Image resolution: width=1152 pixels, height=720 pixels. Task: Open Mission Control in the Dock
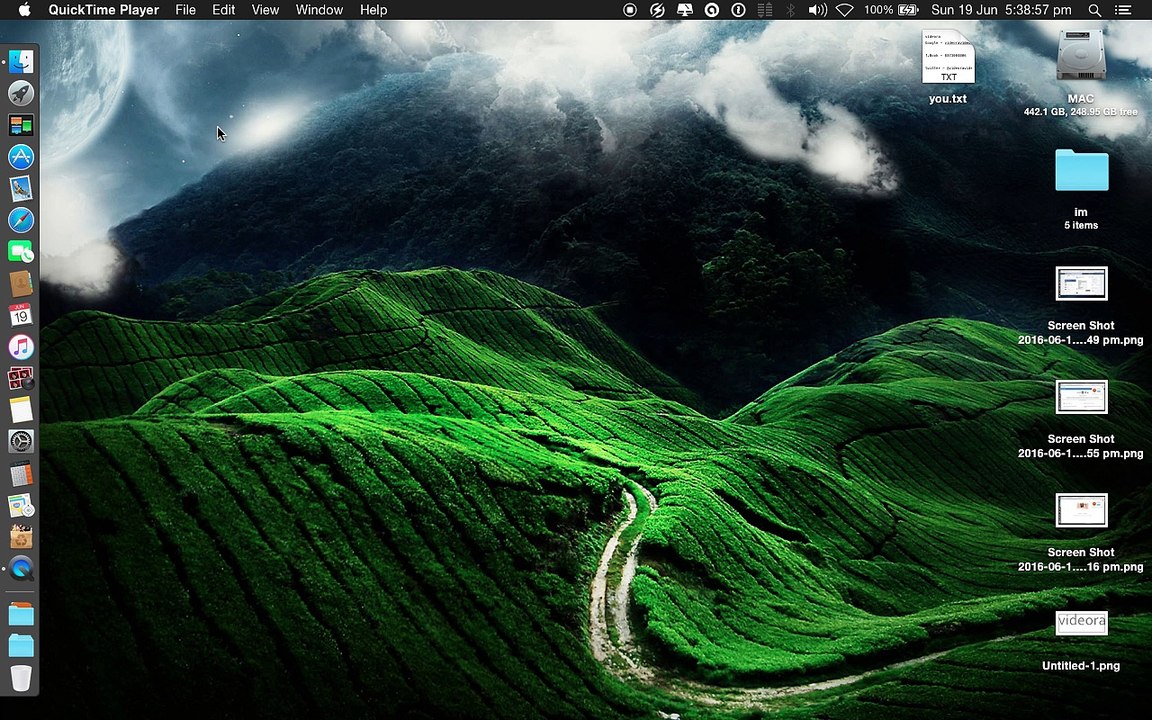pos(21,125)
